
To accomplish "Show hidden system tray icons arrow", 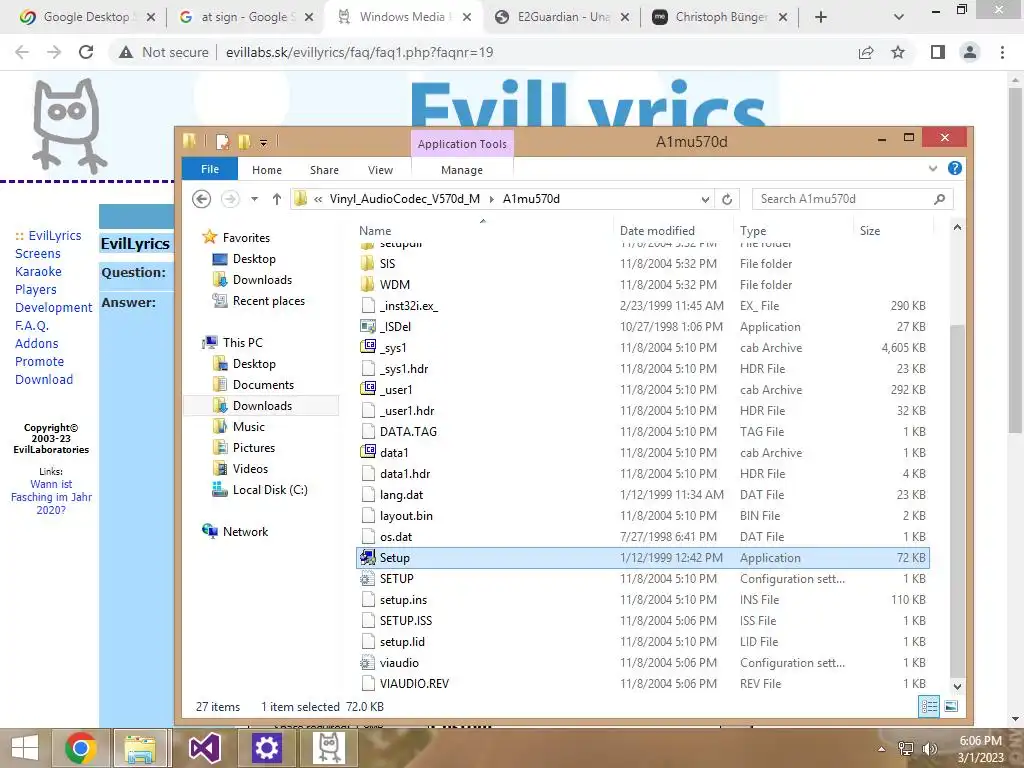I will pos(882,749).
